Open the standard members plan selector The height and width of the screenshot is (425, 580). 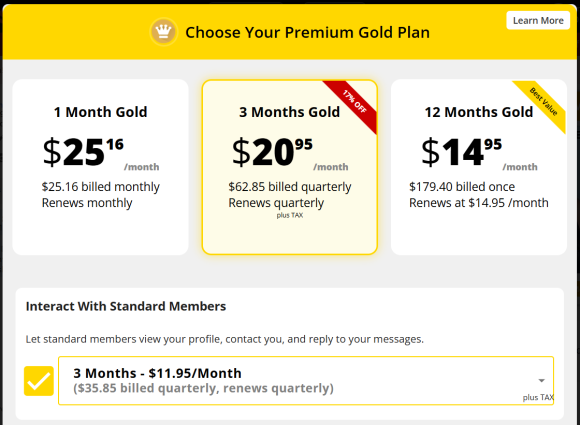306,381
